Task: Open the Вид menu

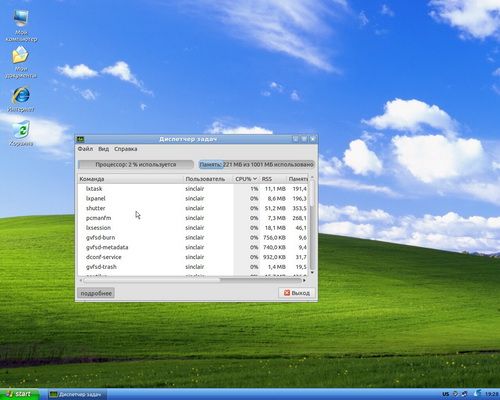Action: [103, 149]
